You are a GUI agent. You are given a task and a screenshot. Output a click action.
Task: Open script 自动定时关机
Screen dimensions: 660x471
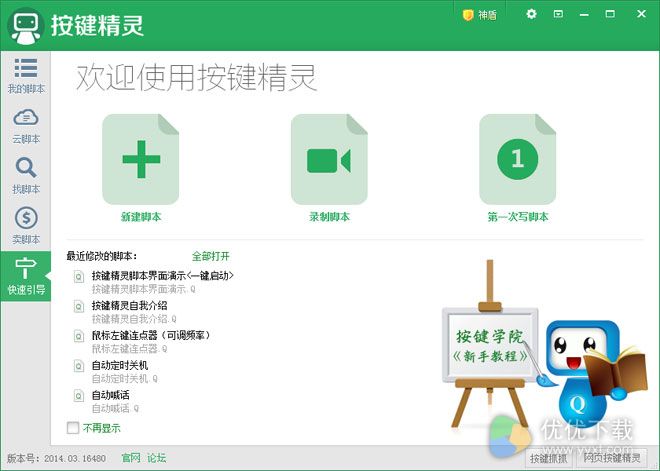(120, 365)
